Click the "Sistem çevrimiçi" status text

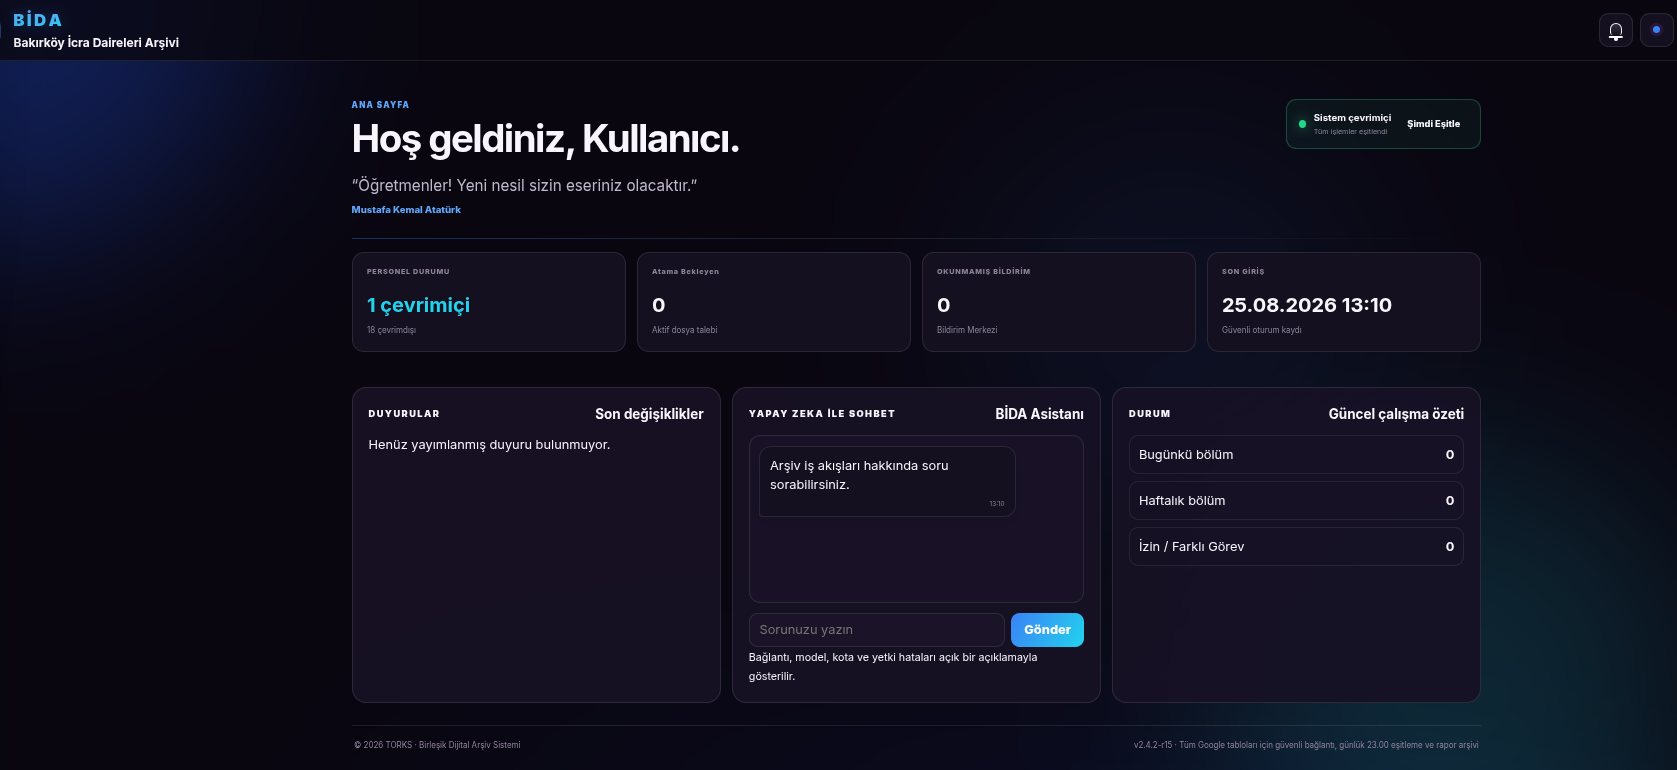(x=1352, y=118)
